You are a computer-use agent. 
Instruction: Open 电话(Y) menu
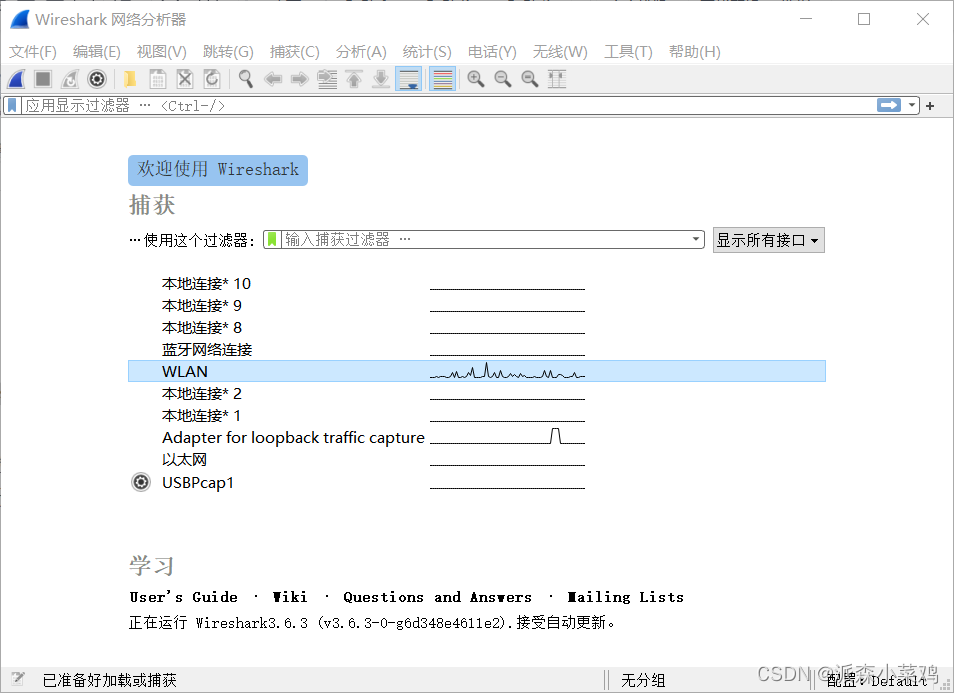[492, 52]
